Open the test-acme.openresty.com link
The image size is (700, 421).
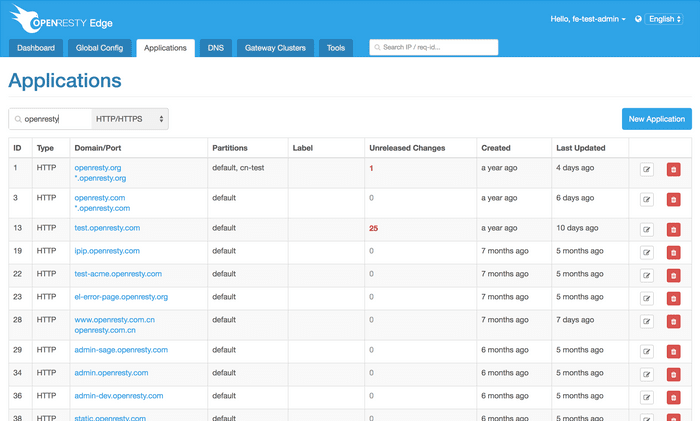pyautogui.click(x=118, y=274)
